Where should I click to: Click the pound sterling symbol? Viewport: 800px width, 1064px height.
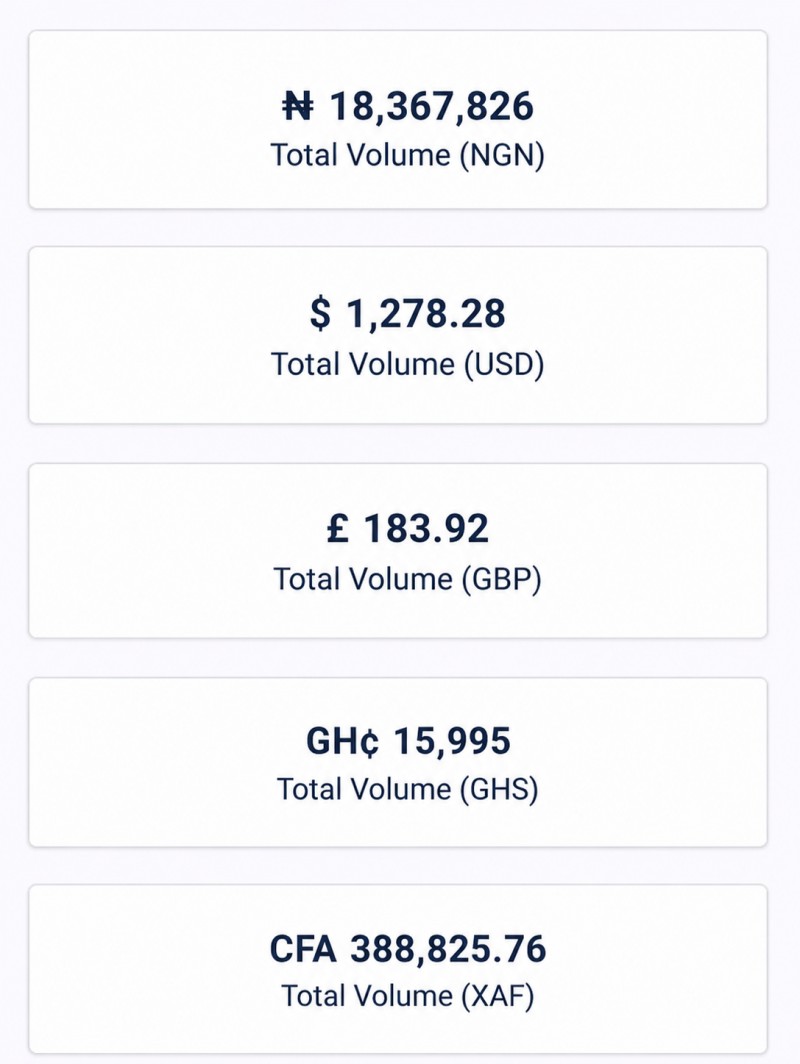[338, 528]
